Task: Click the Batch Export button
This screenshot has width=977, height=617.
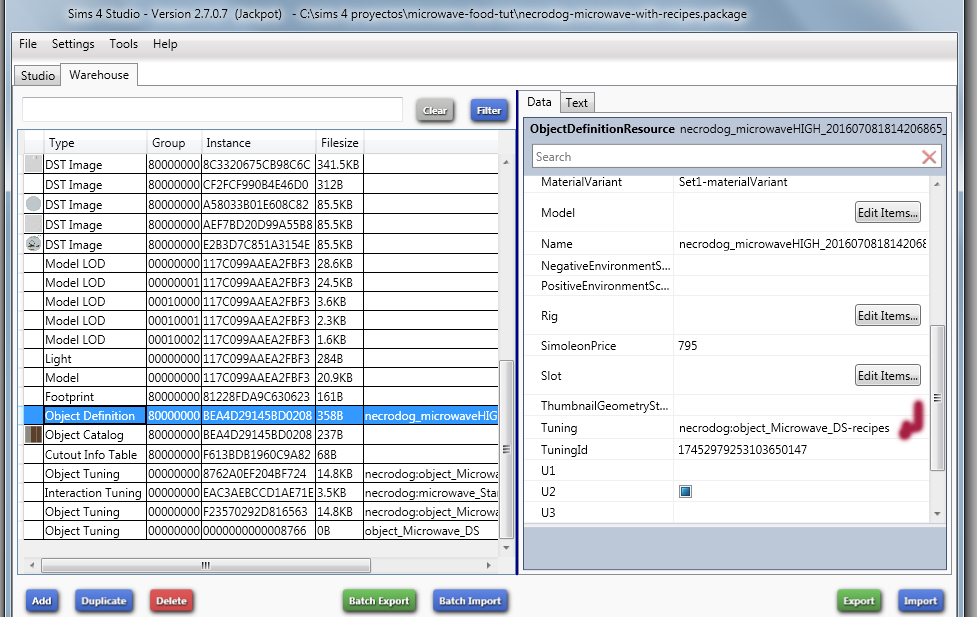Action: (379, 601)
